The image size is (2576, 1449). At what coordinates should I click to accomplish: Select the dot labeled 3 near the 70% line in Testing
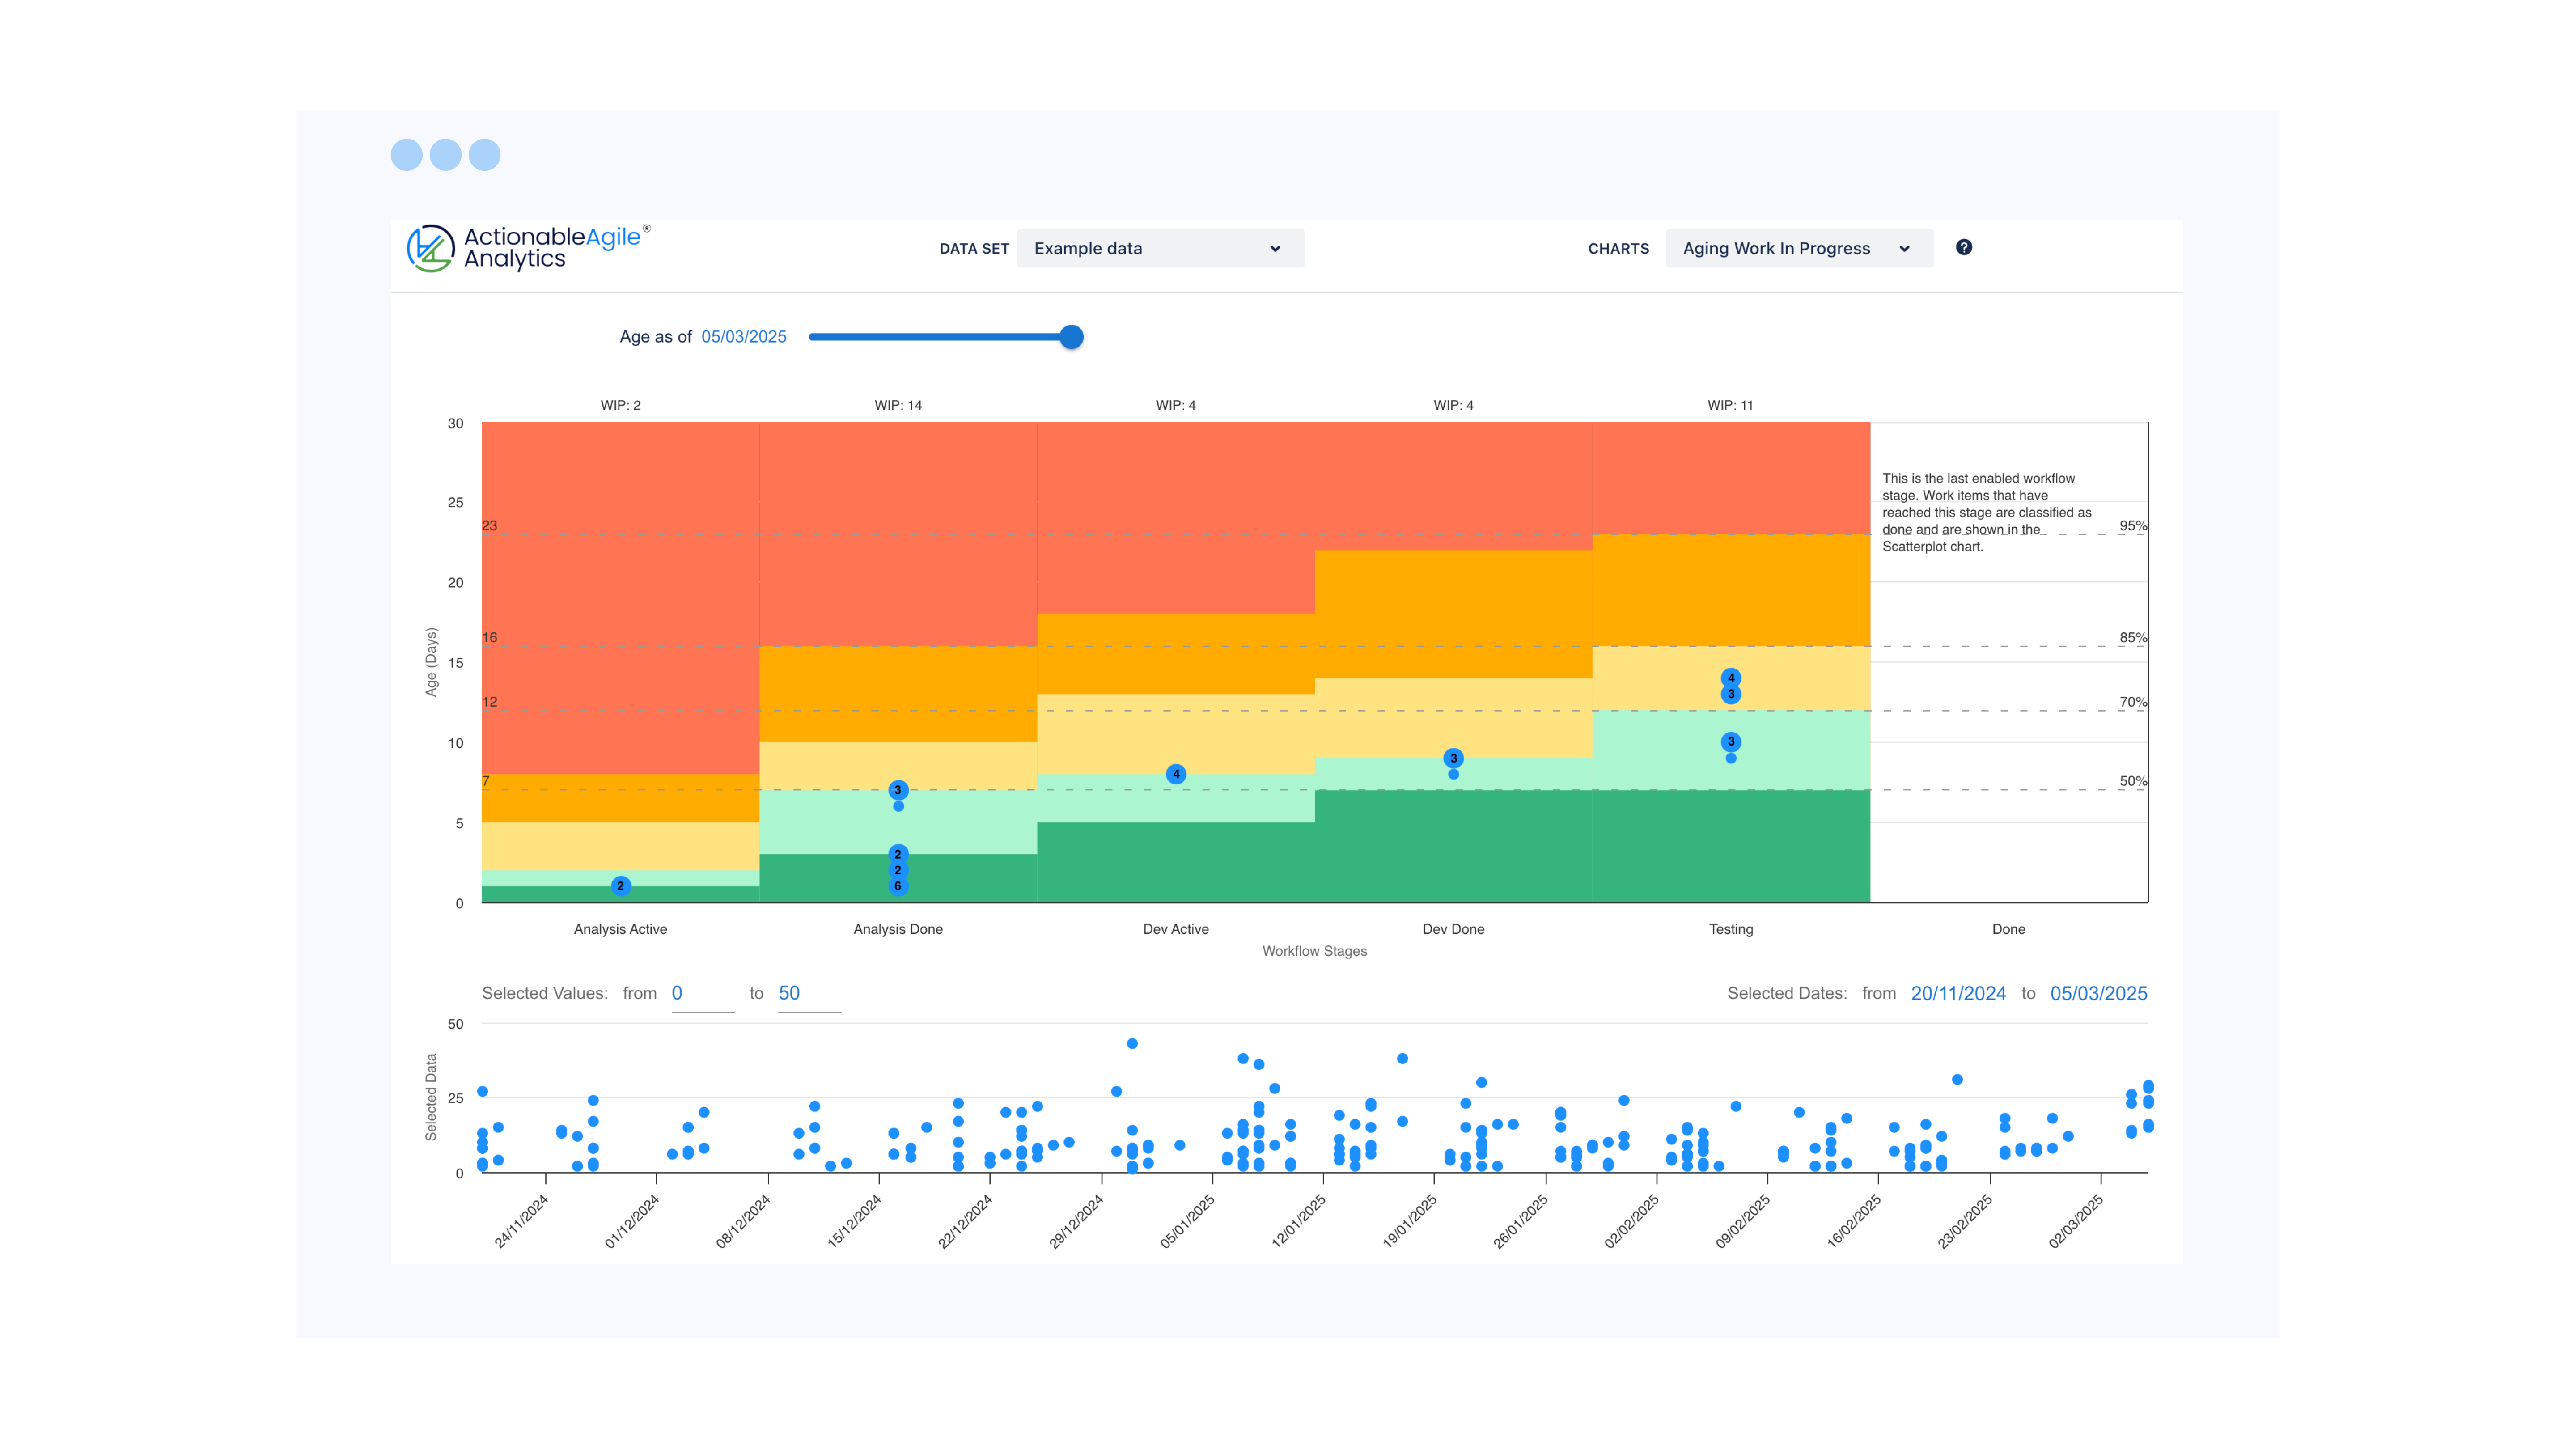1731,741
